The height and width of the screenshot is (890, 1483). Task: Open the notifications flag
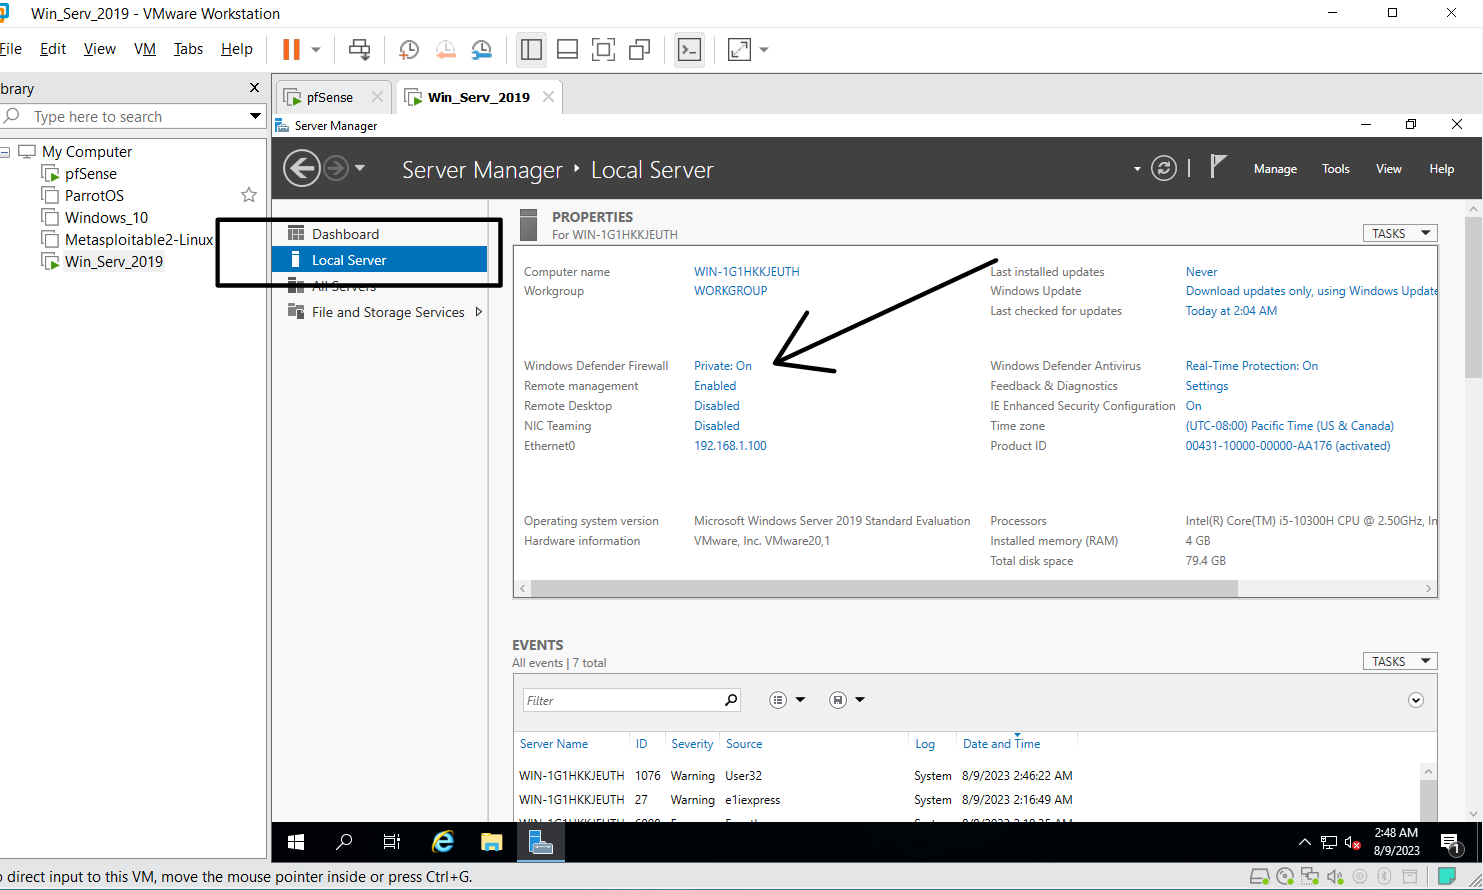point(1217,167)
